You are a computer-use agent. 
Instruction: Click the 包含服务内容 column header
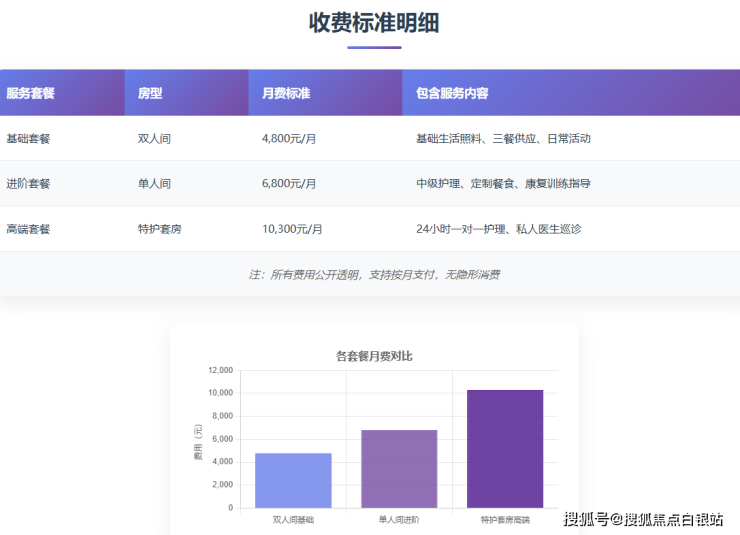tap(452, 93)
